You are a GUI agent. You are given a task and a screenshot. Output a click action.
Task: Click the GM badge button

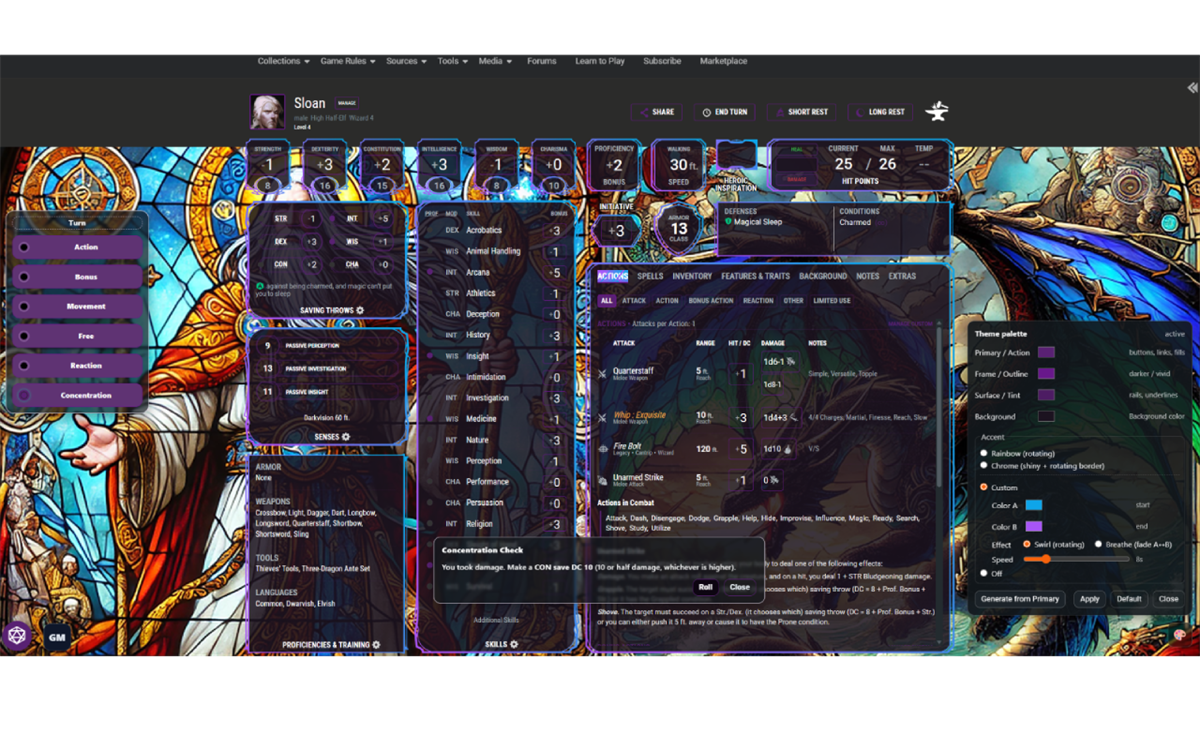57,636
